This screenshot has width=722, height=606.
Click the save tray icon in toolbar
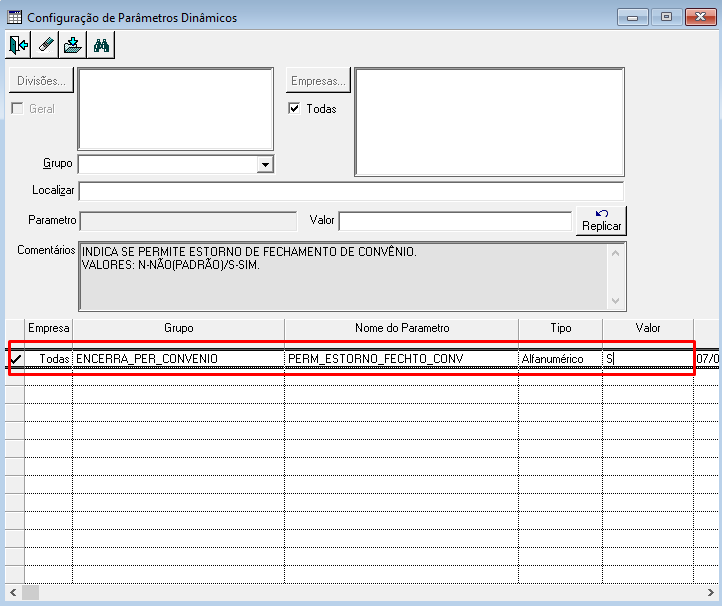pos(73,45)
